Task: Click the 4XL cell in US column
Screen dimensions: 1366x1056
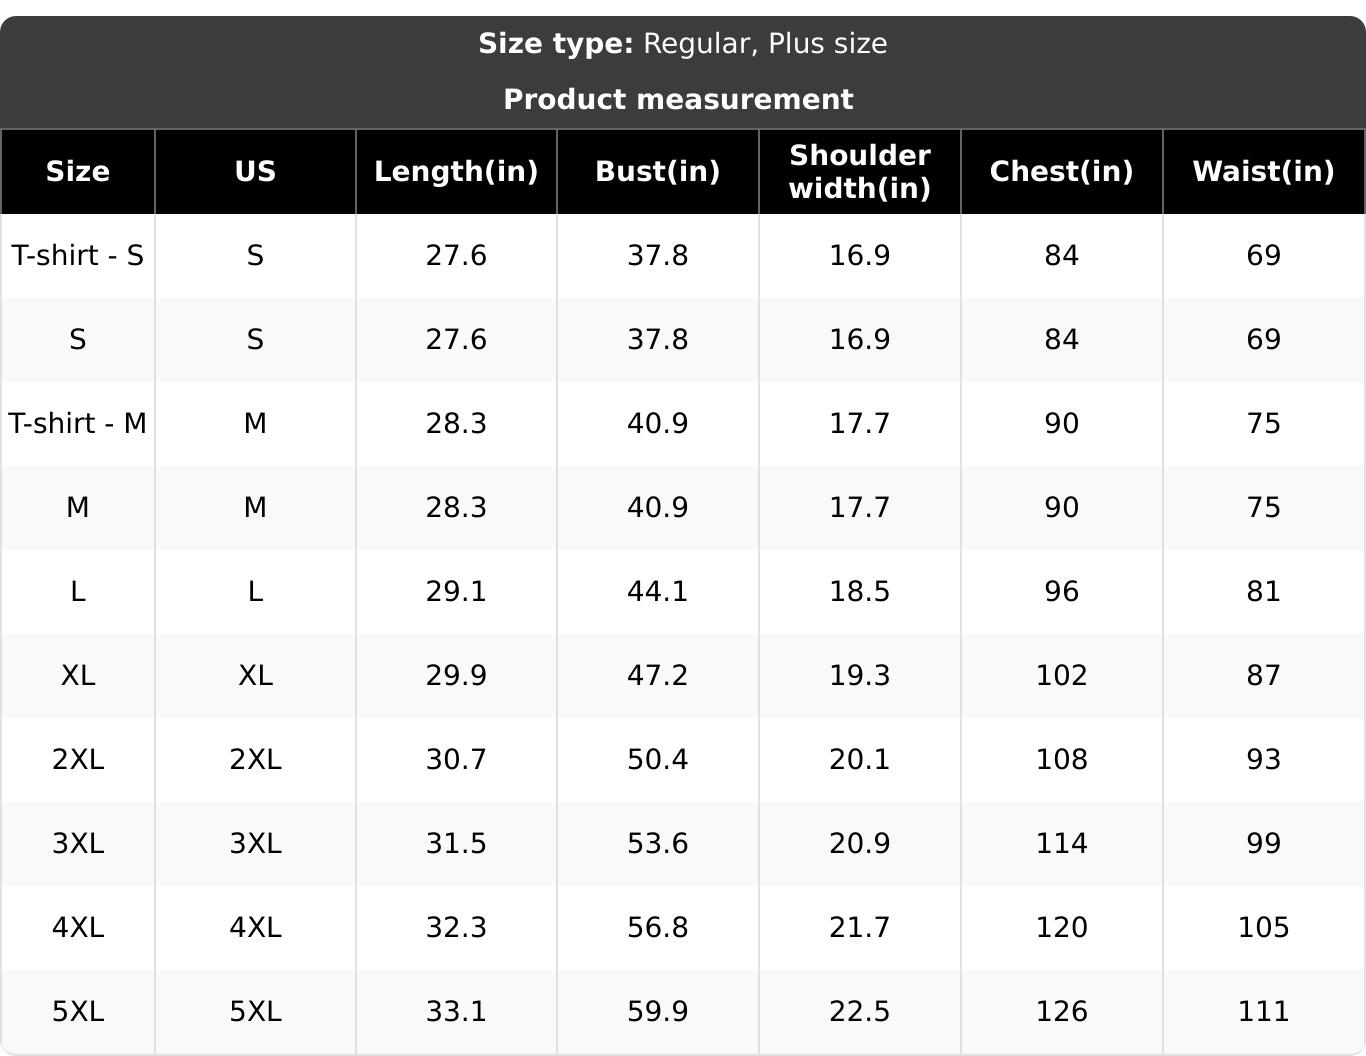Action: click(x=255, y=927)
